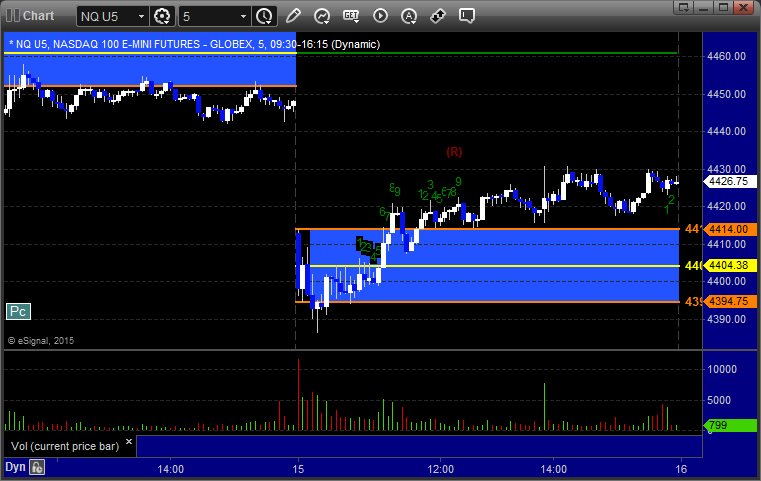Close the Chart window
The width and height of the screenshot is (761, 481).
(743, 7)
